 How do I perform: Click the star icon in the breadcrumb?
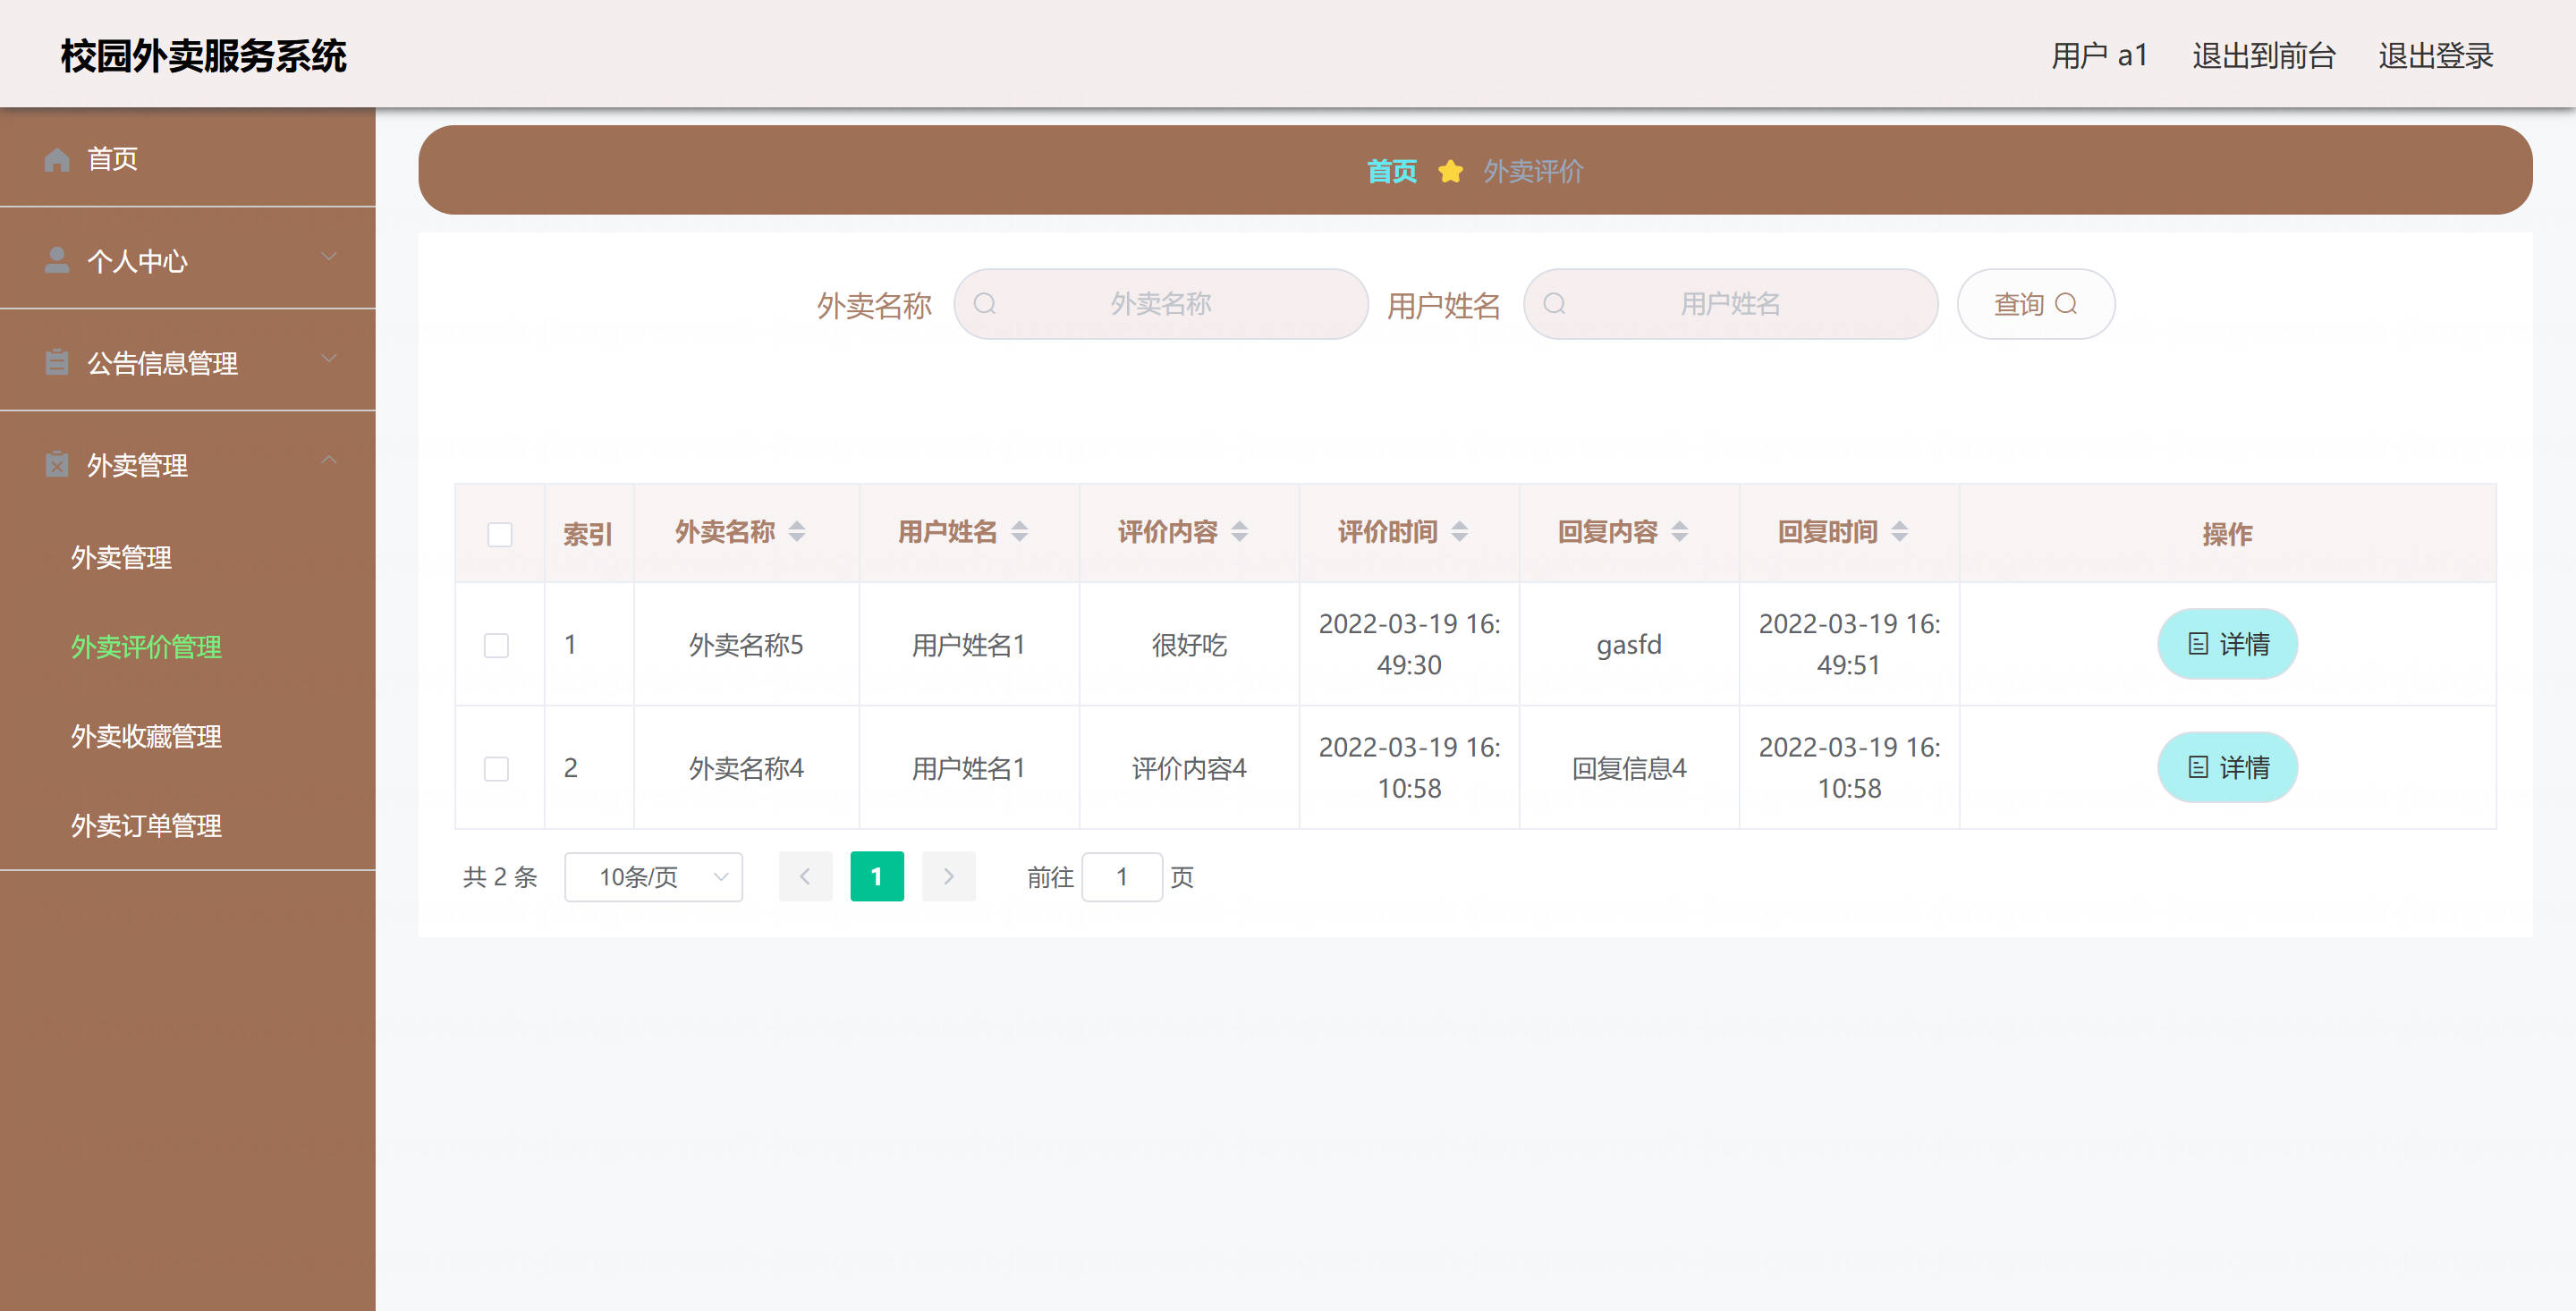(1450, 172)
